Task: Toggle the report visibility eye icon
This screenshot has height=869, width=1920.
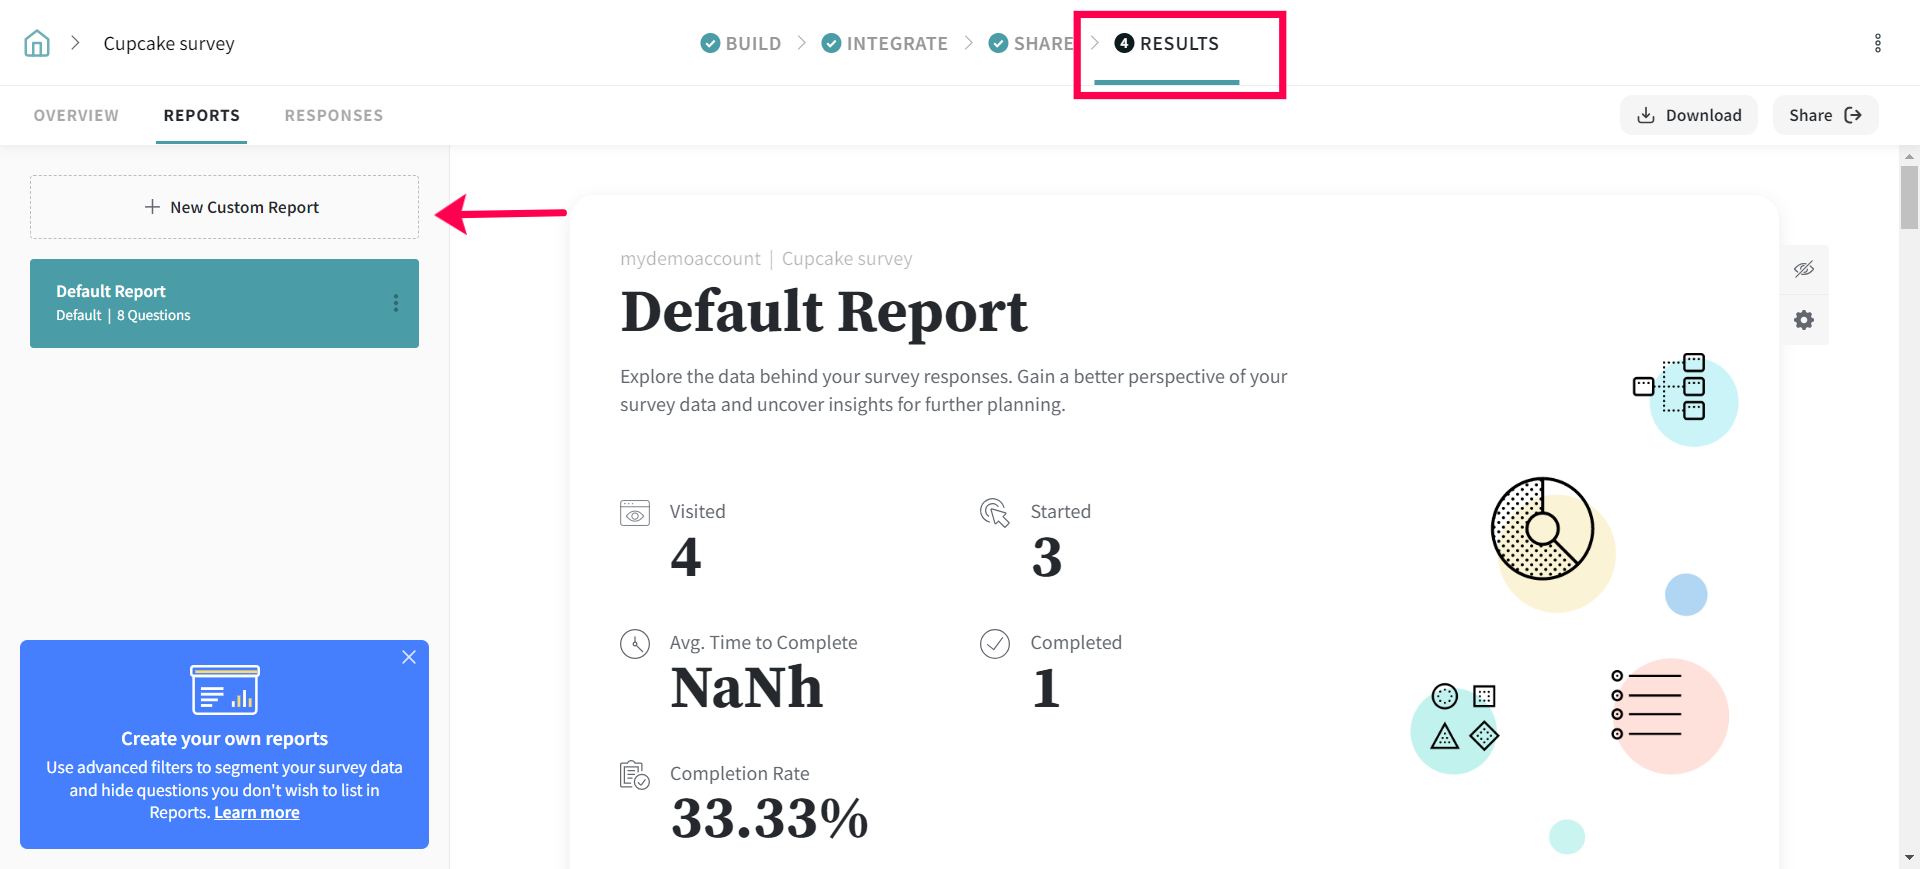Action: click(1804, 269)
